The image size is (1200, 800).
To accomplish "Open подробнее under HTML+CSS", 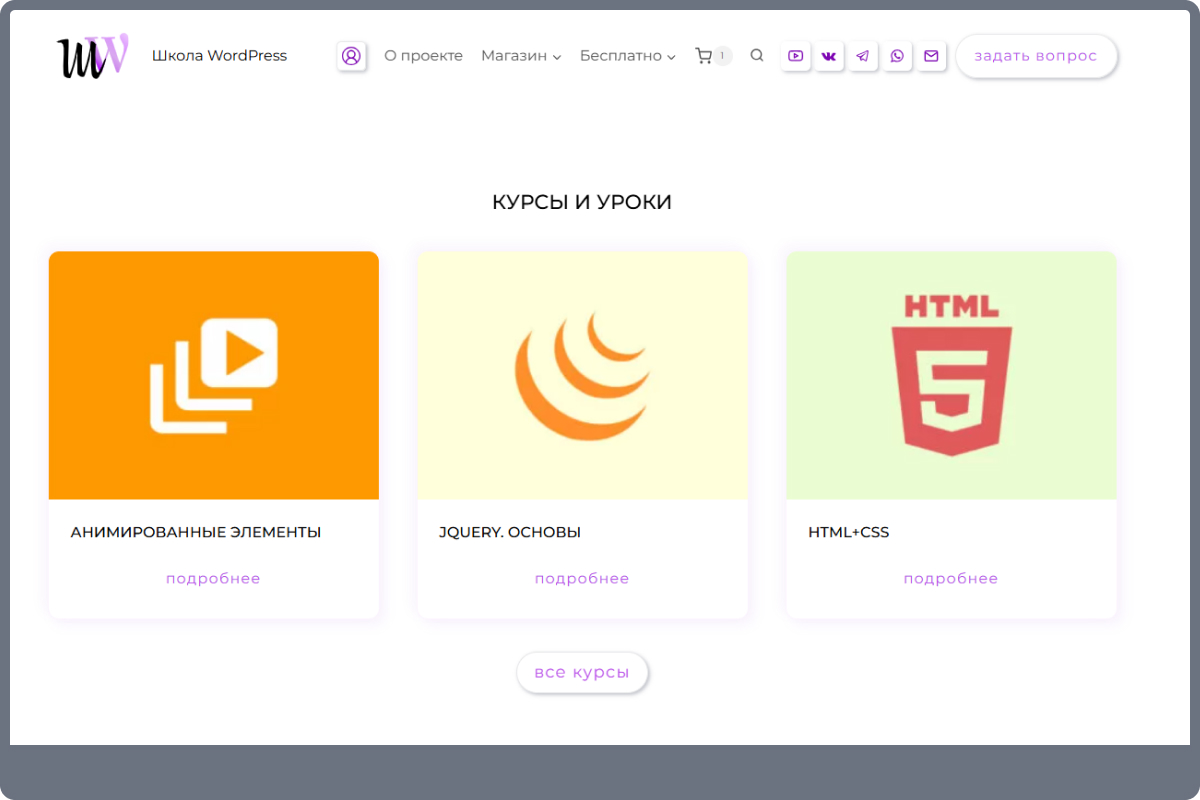I will 951,579.
